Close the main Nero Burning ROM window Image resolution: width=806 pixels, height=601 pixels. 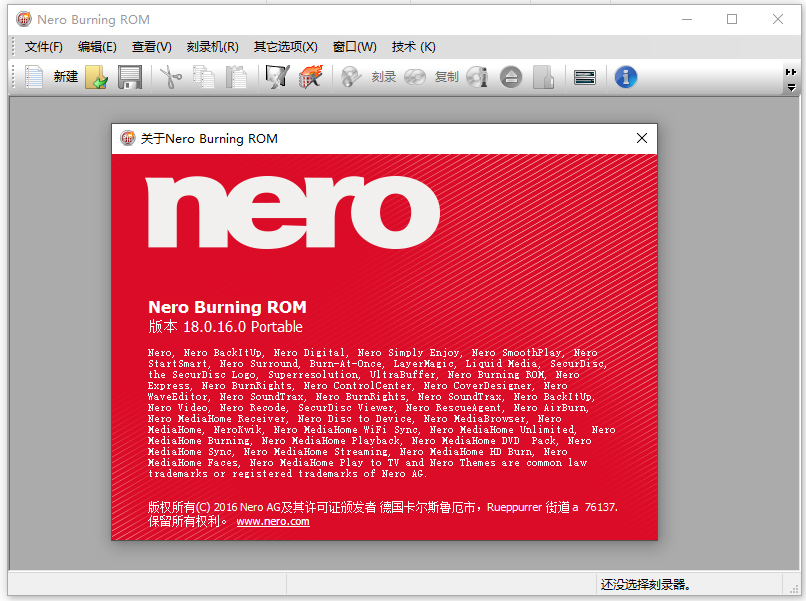click(x=778, y=20)
